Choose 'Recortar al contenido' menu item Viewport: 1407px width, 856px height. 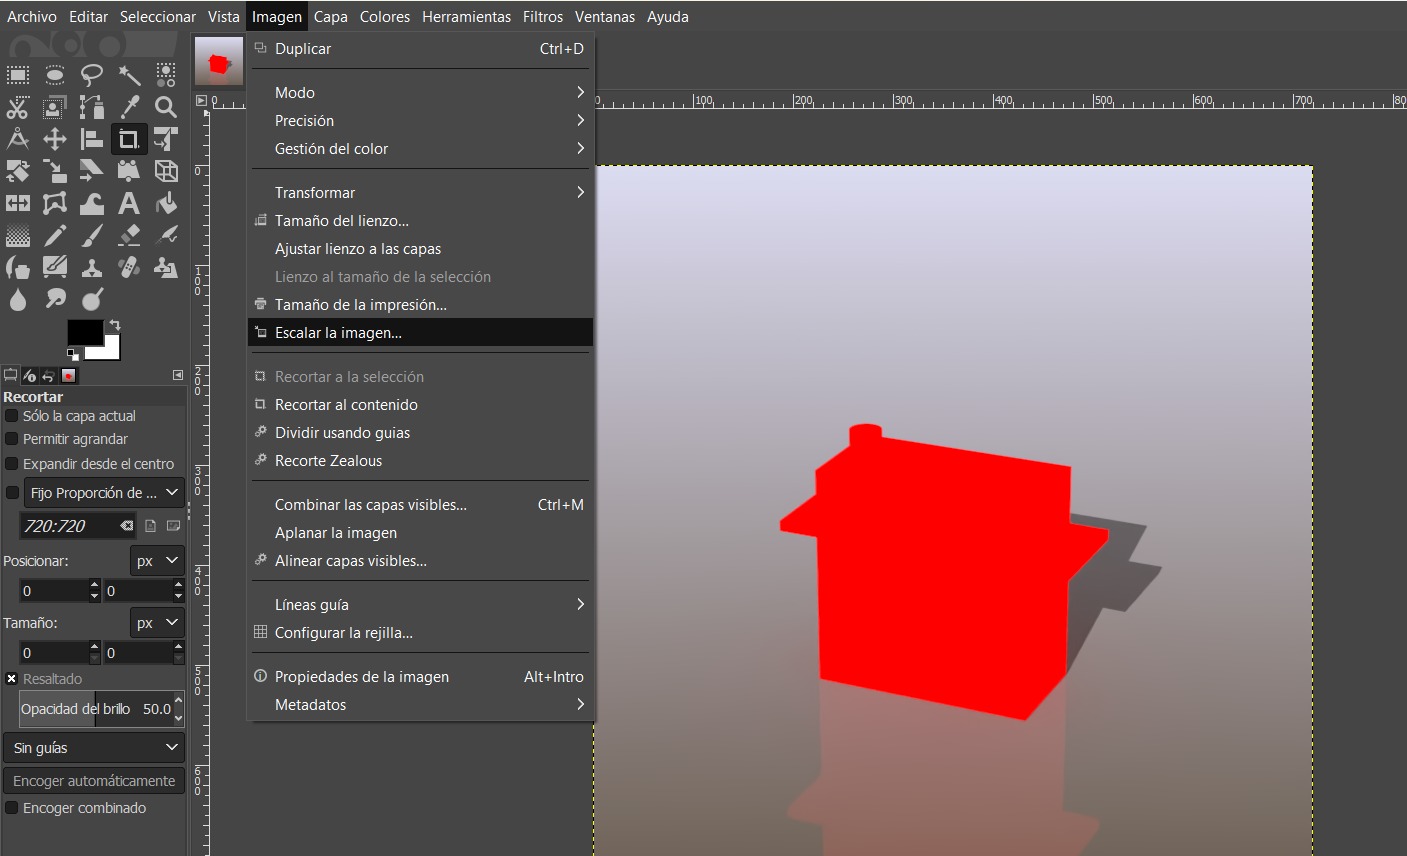click(420, 405)
